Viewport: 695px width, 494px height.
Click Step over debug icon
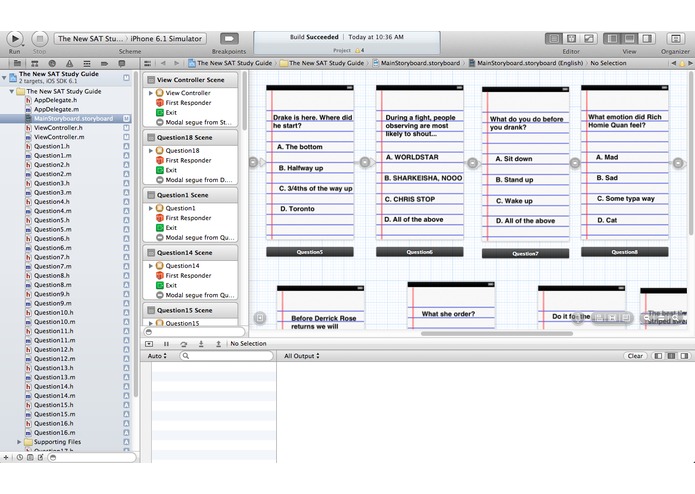click(x=184, y=344)
